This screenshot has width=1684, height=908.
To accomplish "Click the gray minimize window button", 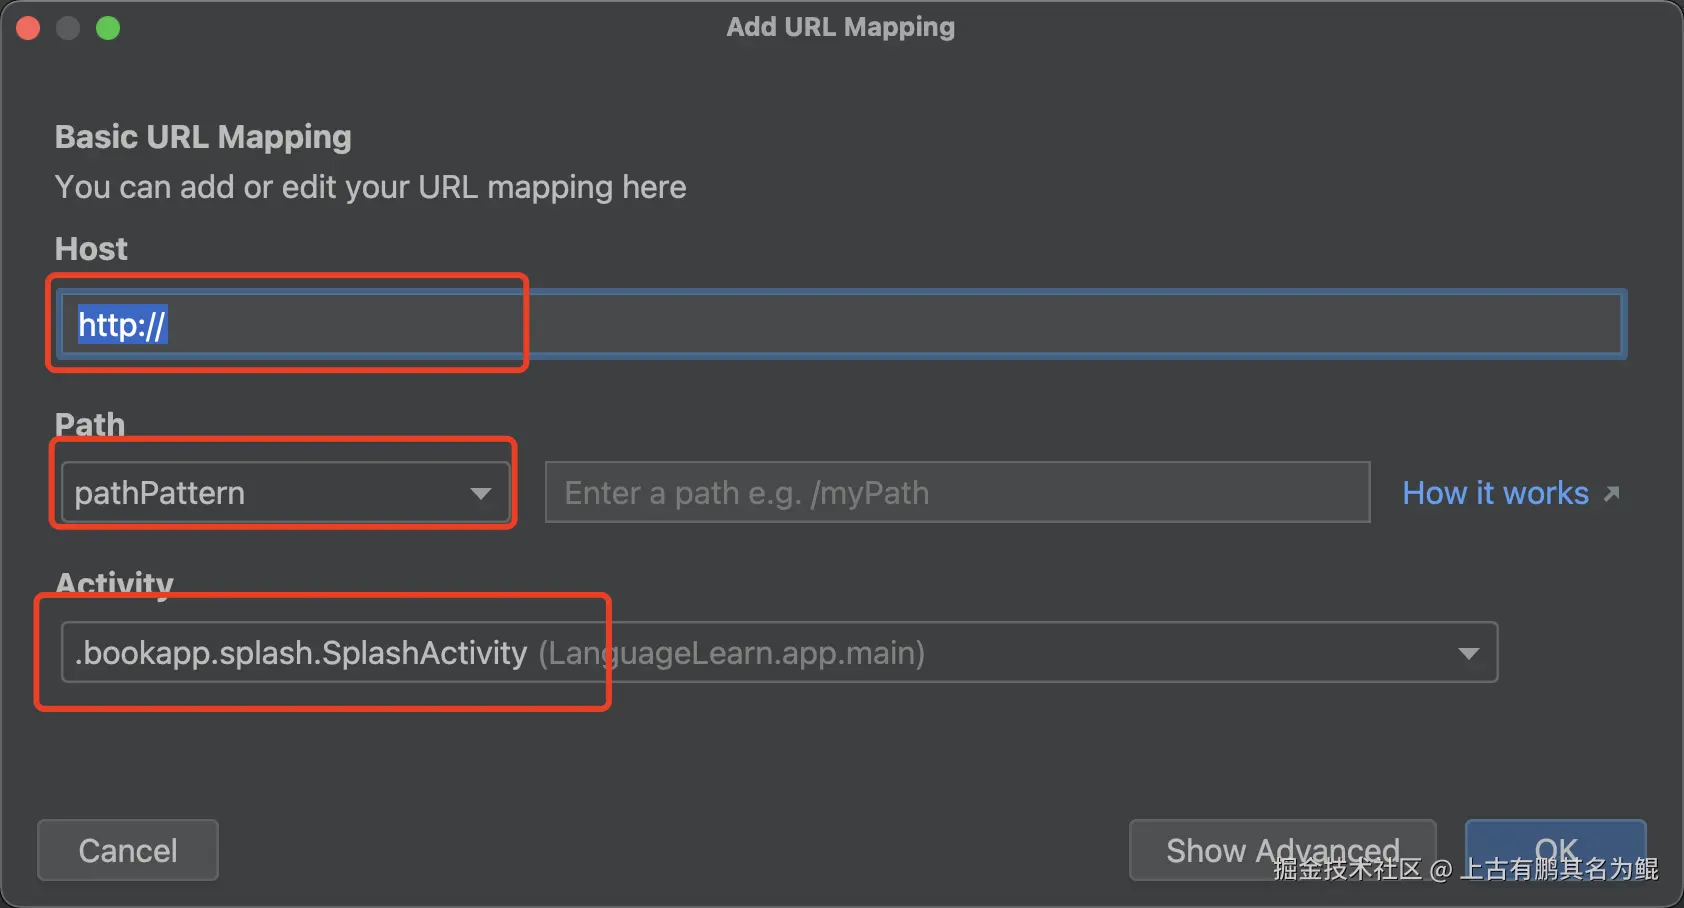I will tap(68, 28).
